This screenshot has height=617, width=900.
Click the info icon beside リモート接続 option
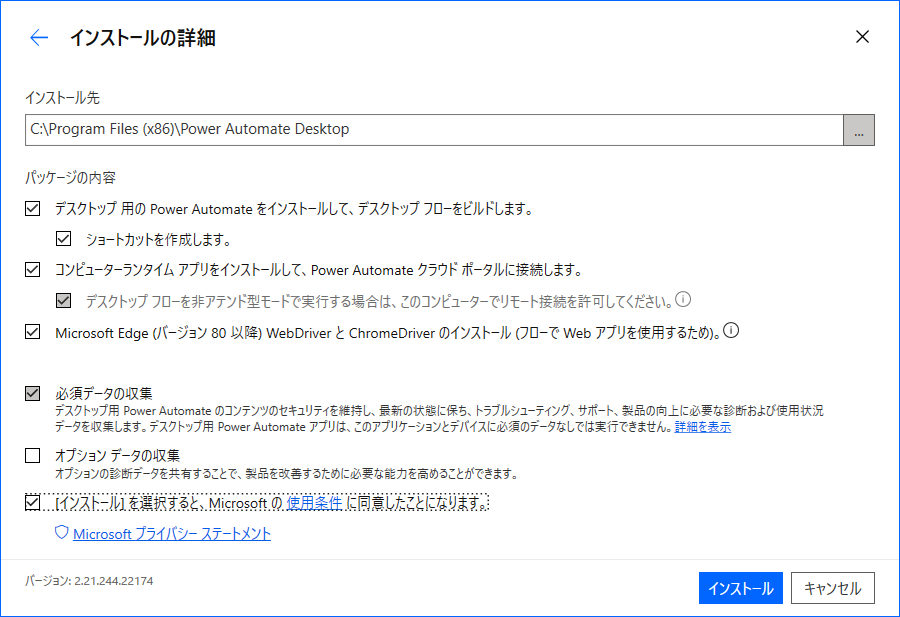coord(683,299)
